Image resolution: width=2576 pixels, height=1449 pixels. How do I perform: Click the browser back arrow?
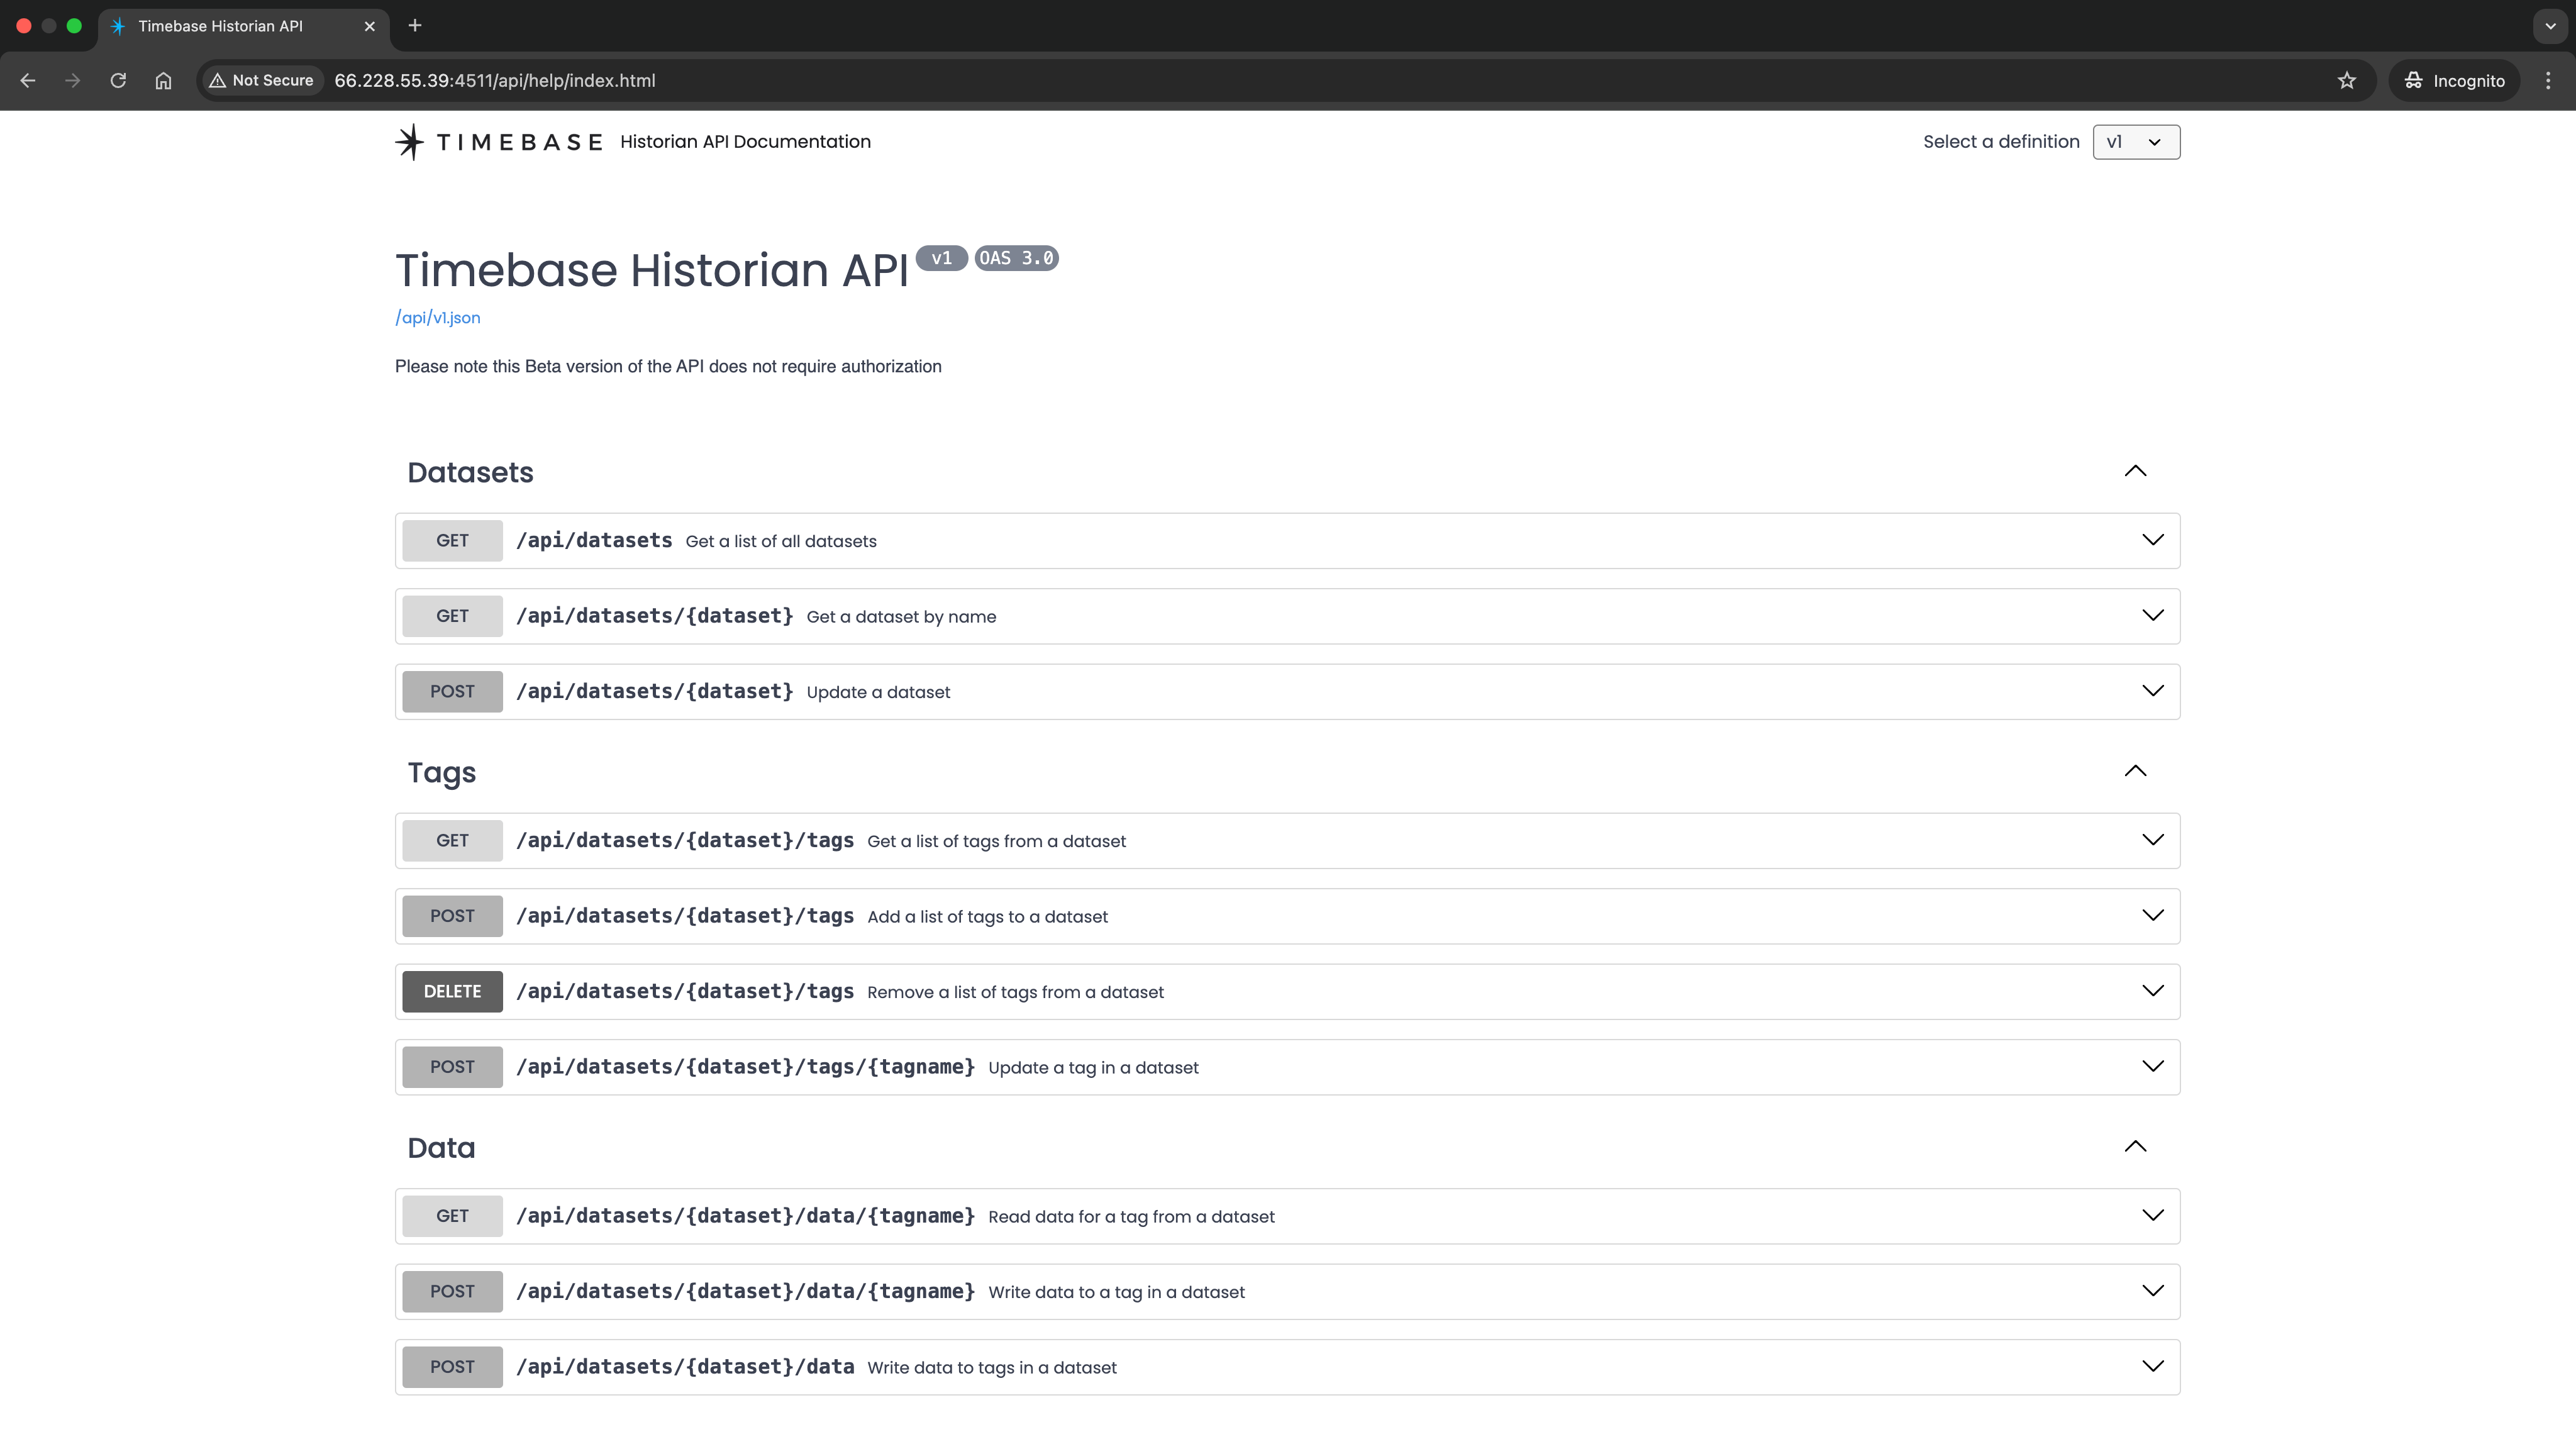point(27,80)
